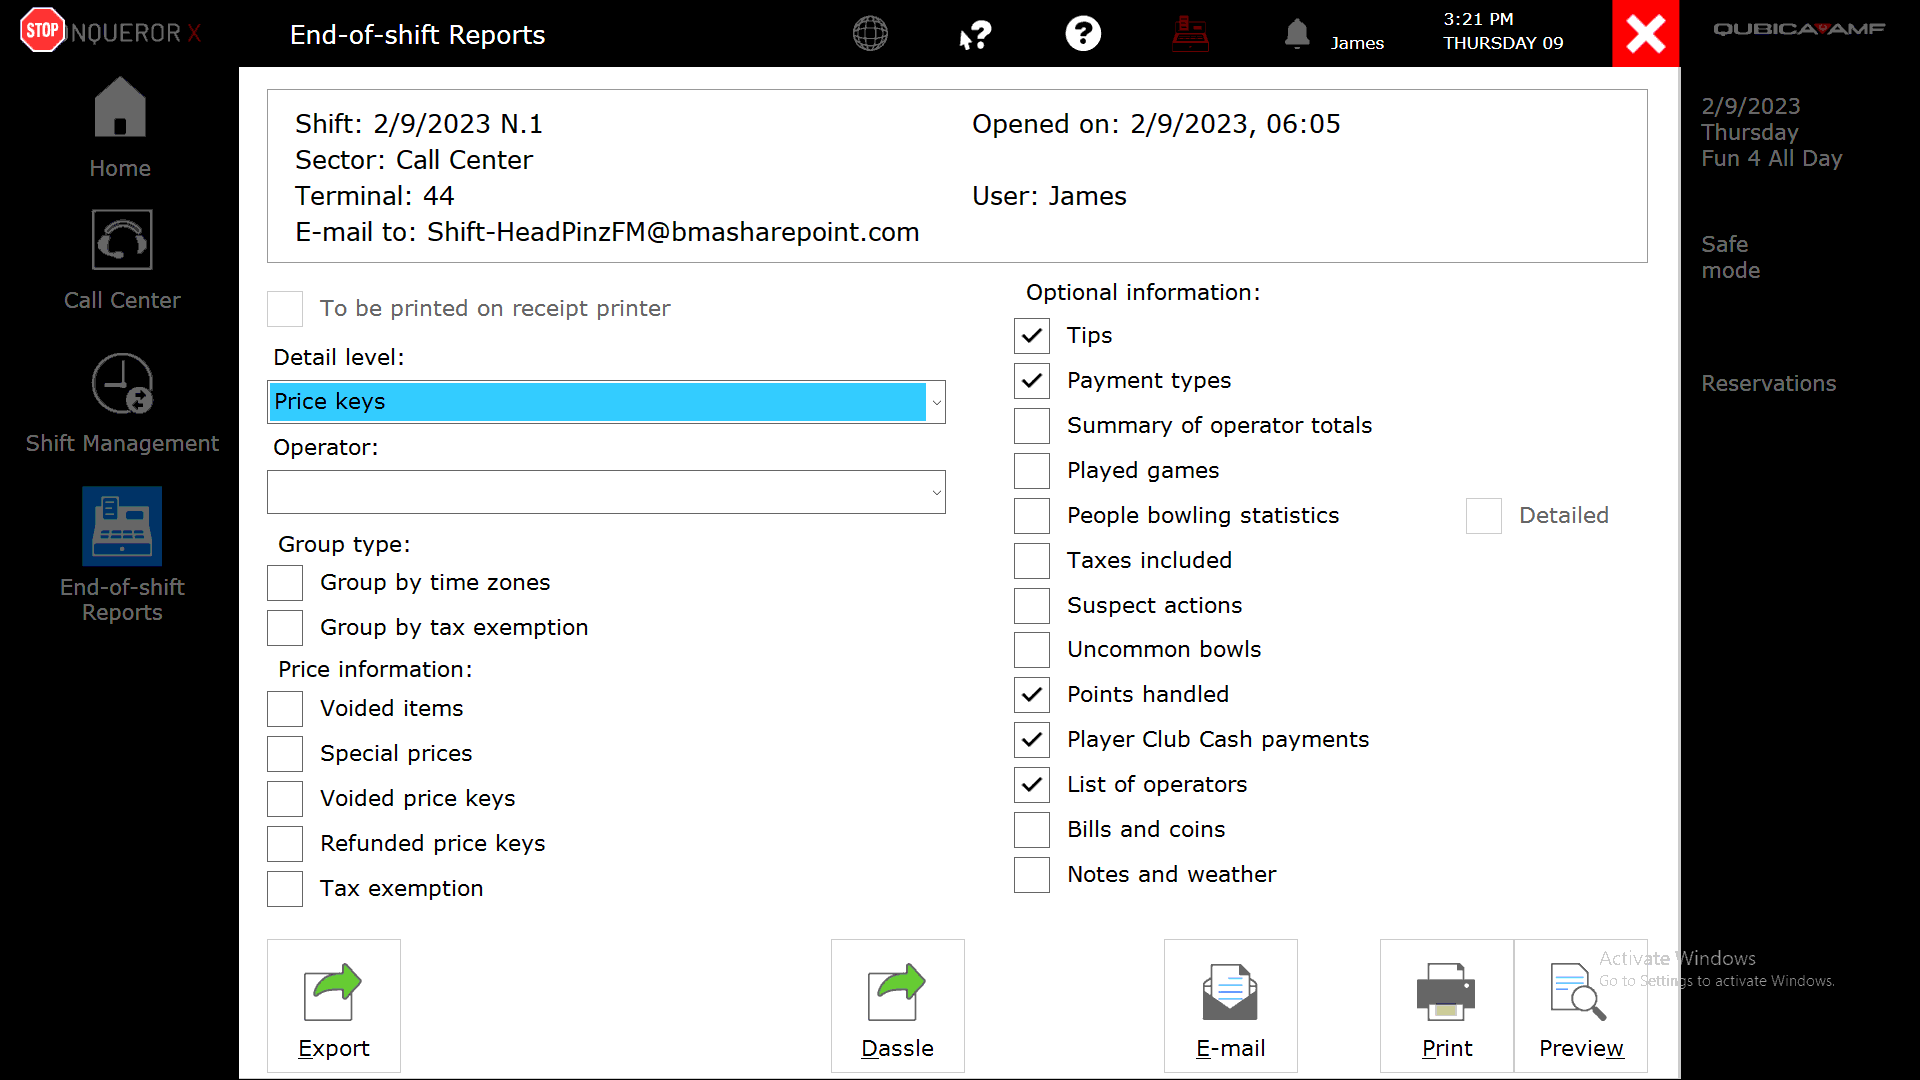Viewport: 1920px width, 1080px height.
Task: Check People bowling statistics
Action: 1032,516
